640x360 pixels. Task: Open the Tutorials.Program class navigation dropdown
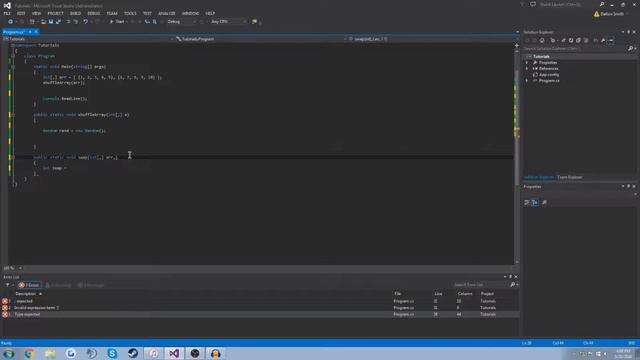tap(261, 39)
